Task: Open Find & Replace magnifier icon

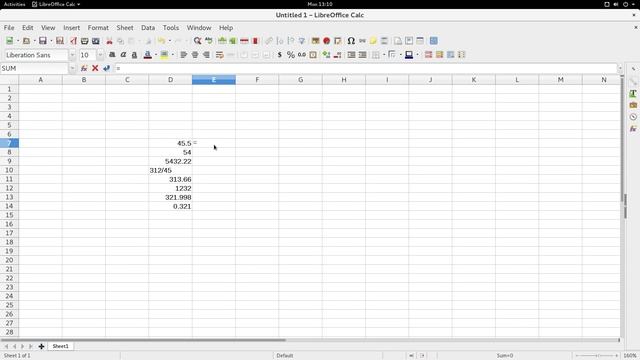Action: point(198,41)
